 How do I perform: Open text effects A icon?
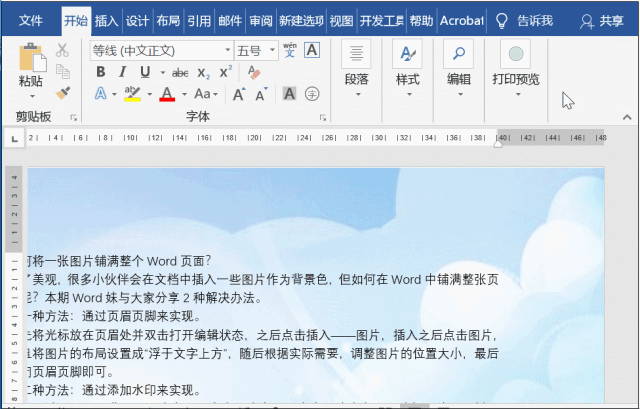pyautogui.click(x=100, y=94)
